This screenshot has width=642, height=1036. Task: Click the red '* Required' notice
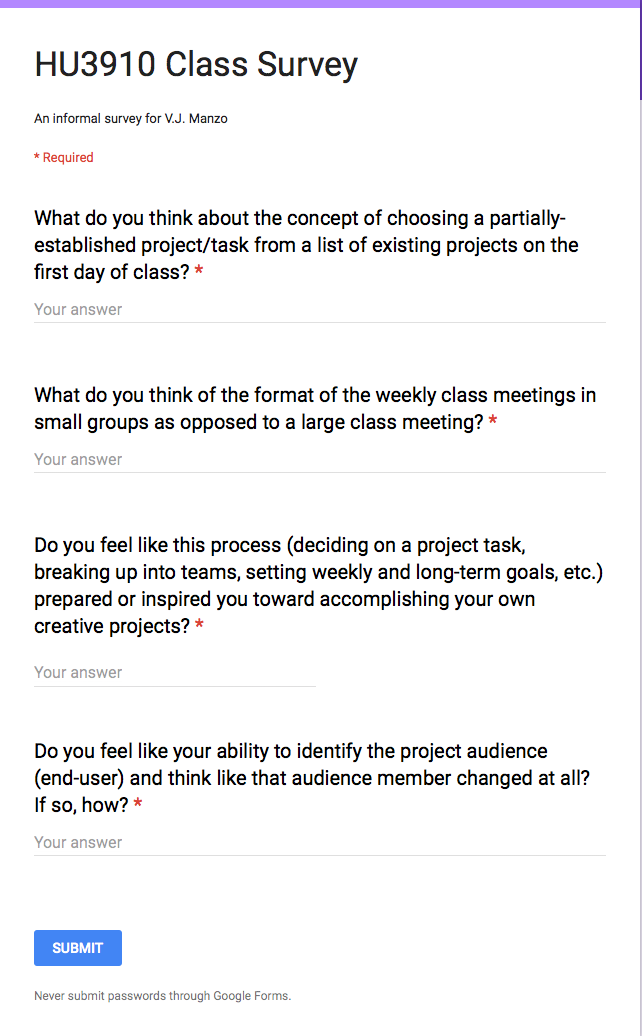[64, 157]
